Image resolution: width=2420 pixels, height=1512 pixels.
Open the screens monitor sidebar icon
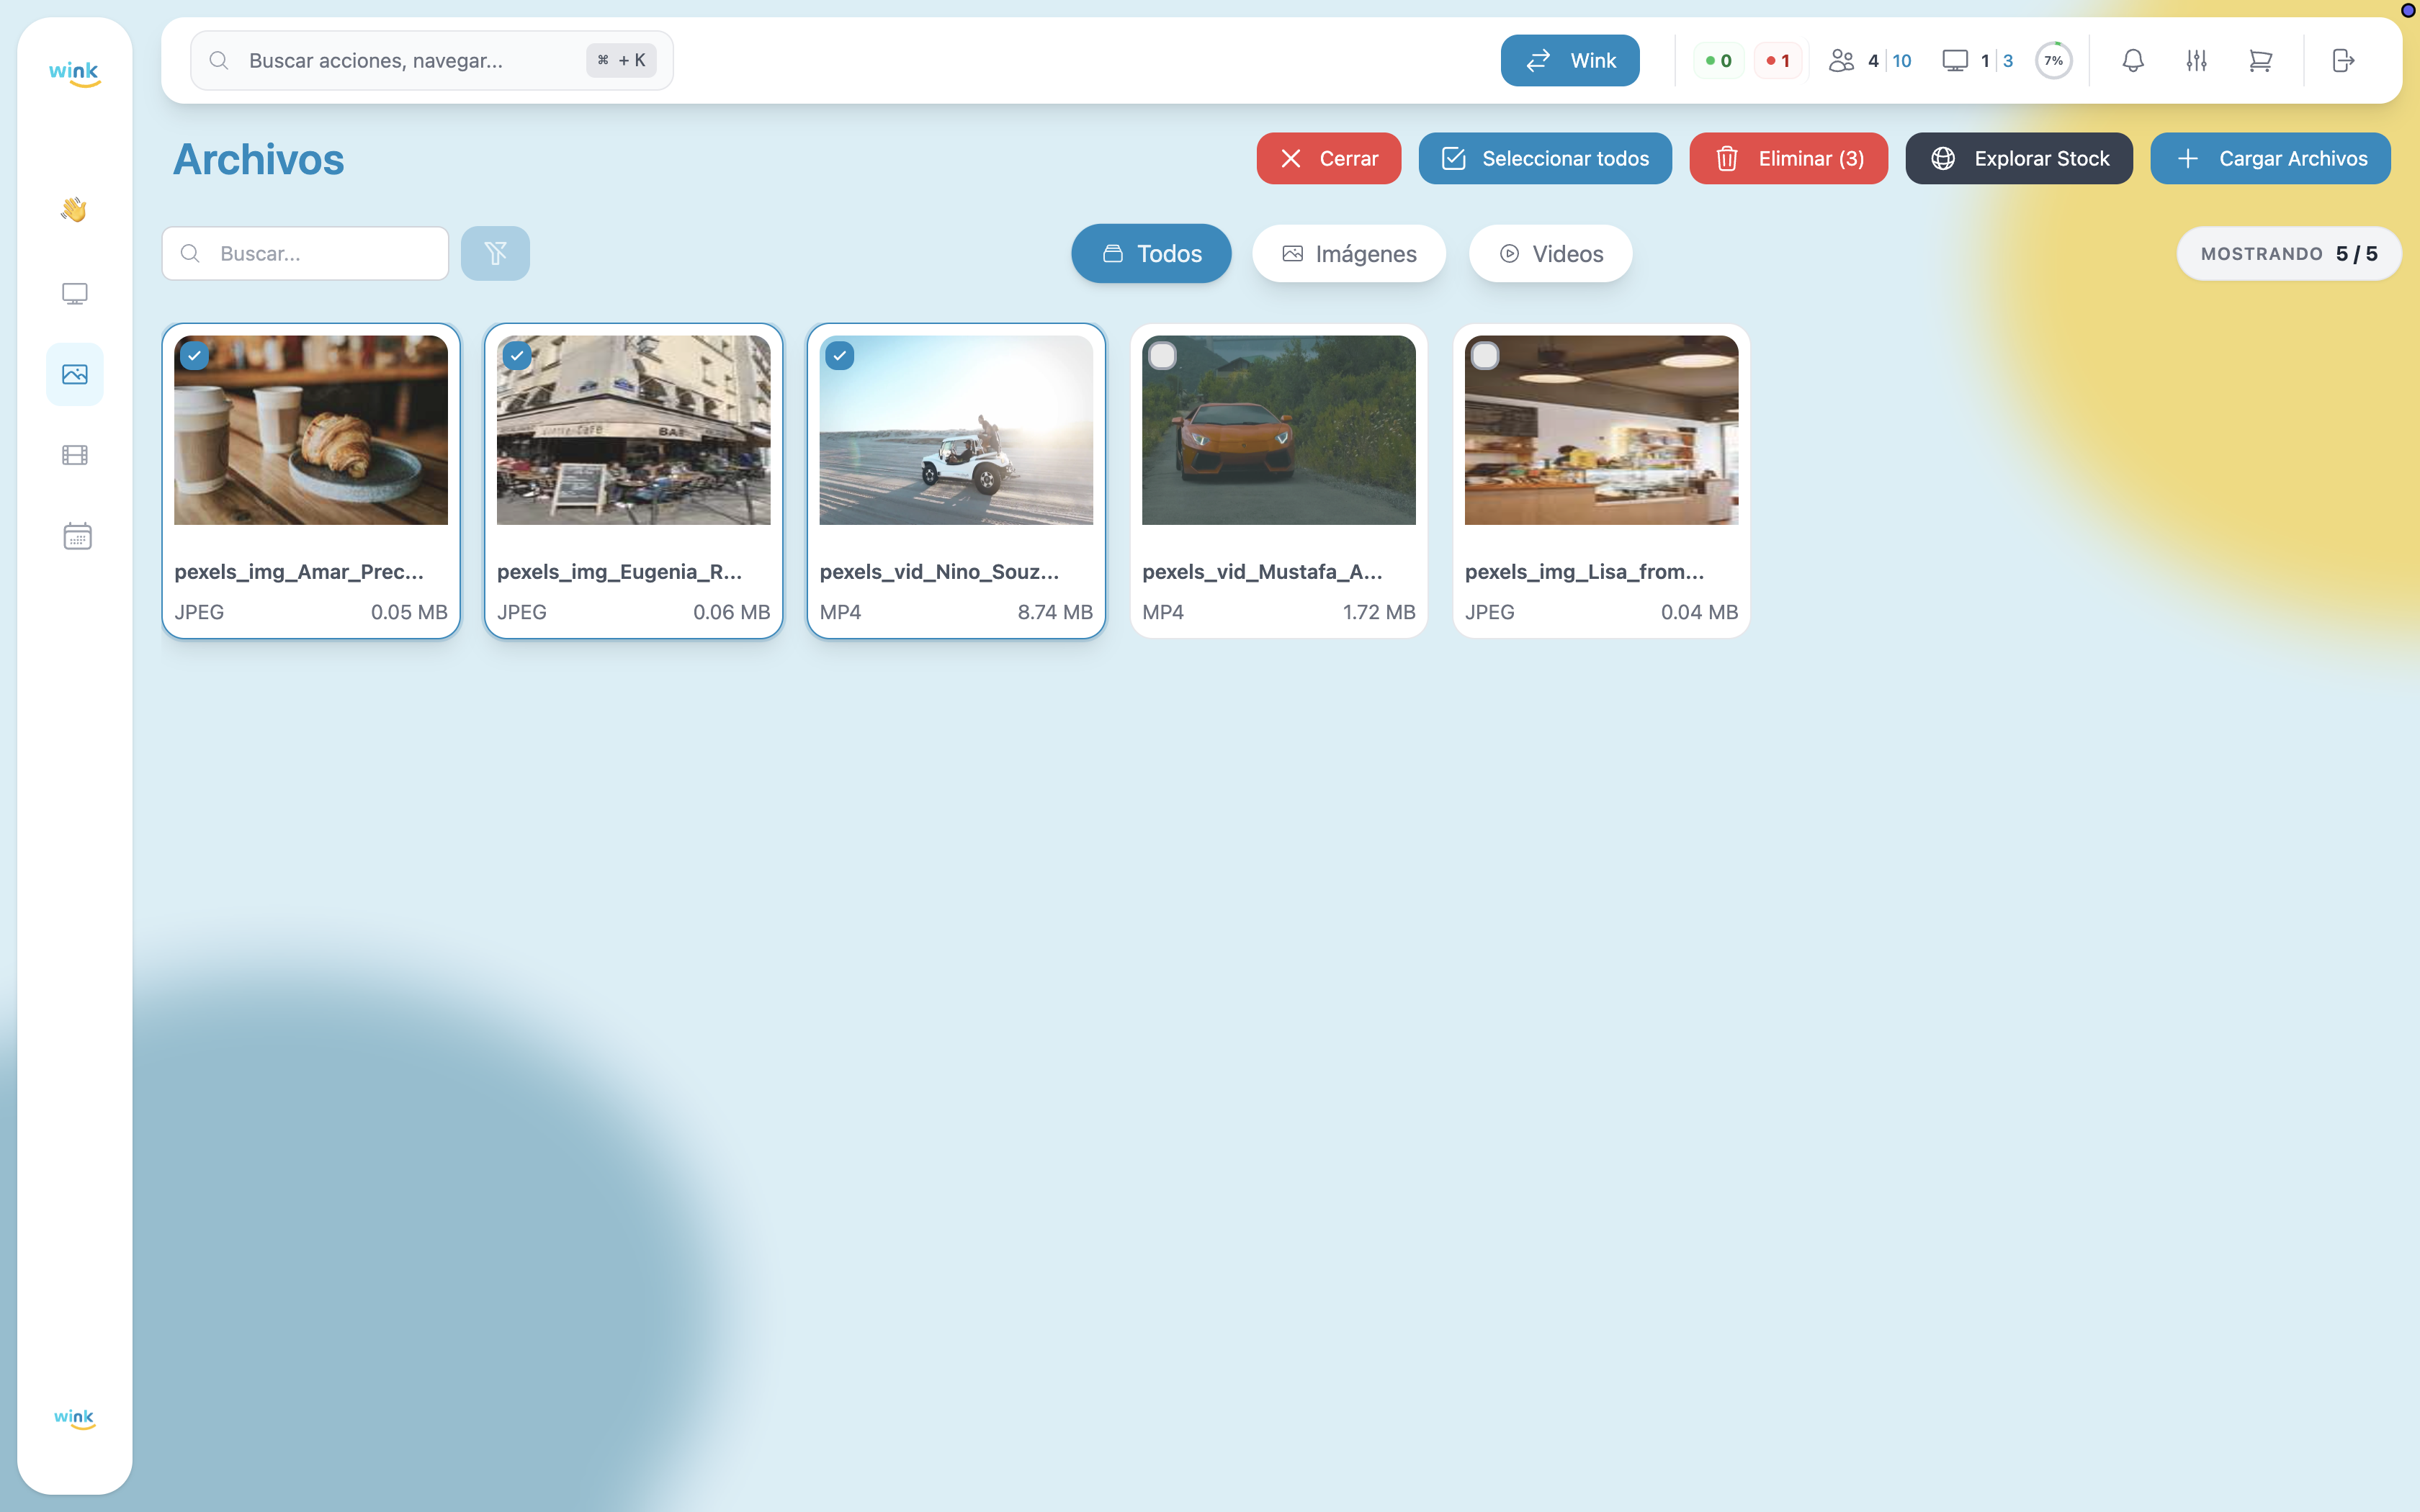[x=74, y=293]
